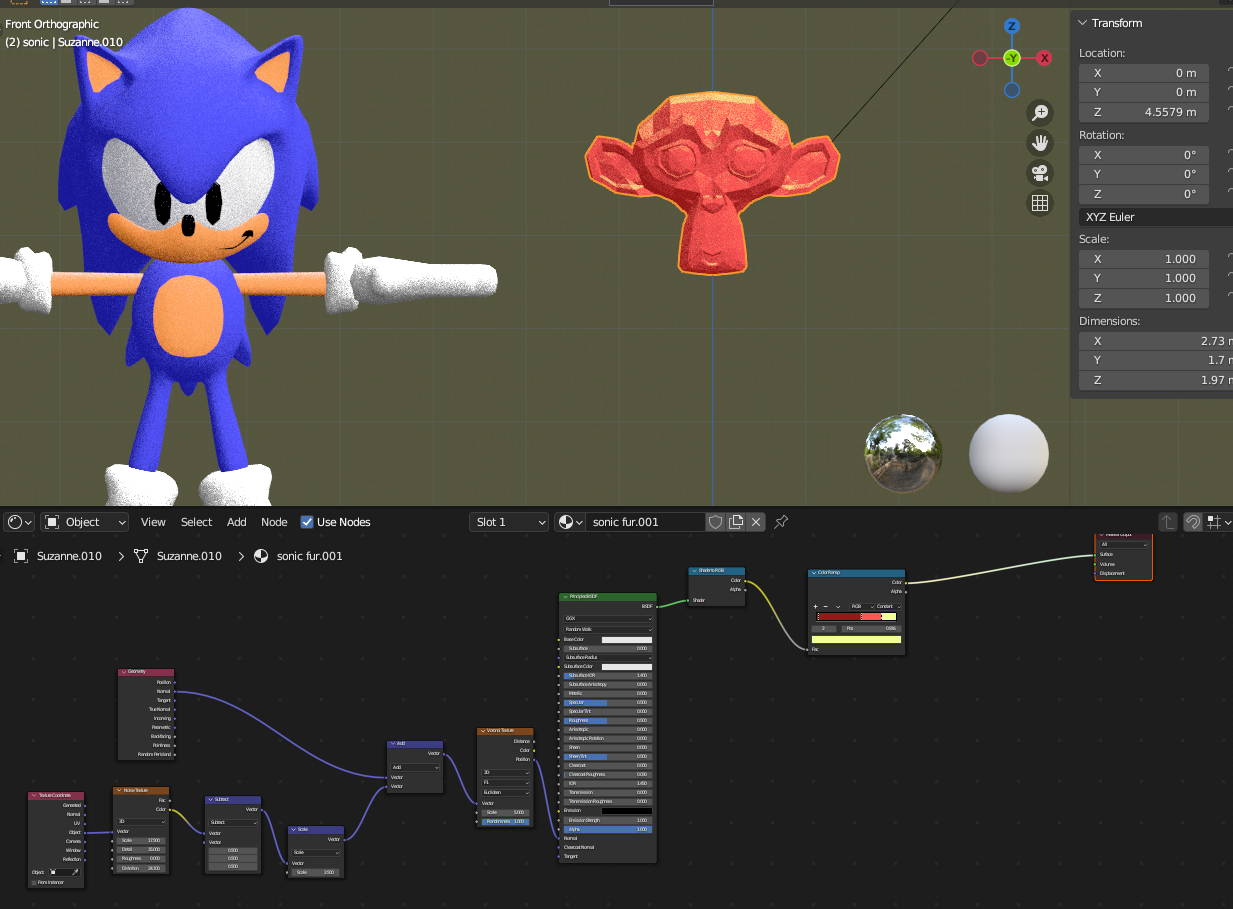Collapse the Principled BSDF node
This screenshot has height=909, width=1233.
tap(565, 597)
